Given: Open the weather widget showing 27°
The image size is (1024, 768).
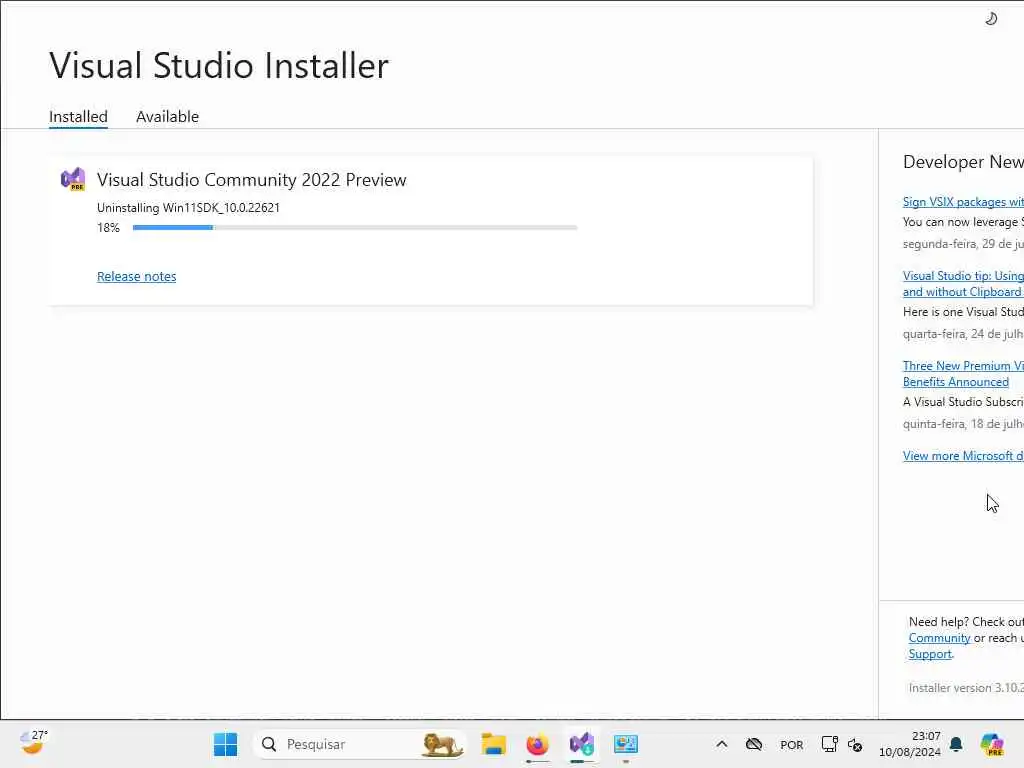Looking at the screenshot, I should (x=33, y=743).
